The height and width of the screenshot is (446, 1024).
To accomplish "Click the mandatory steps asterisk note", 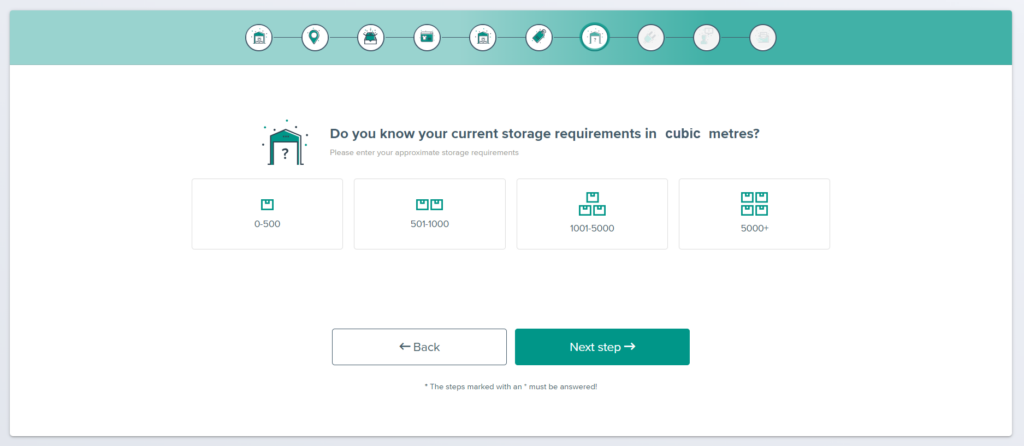I will [511, 387].
